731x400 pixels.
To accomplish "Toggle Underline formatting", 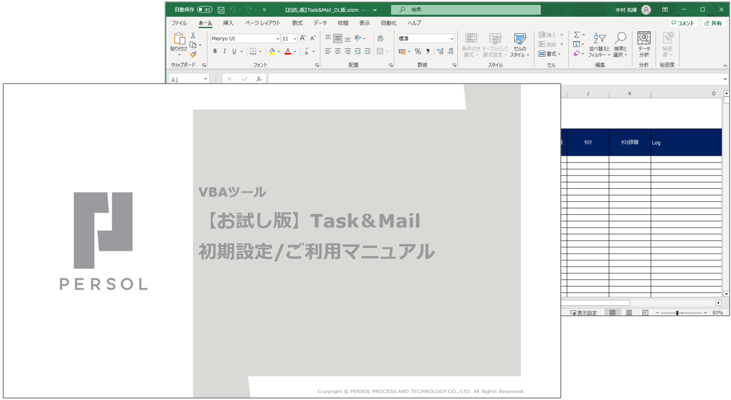I will (234, 51).
